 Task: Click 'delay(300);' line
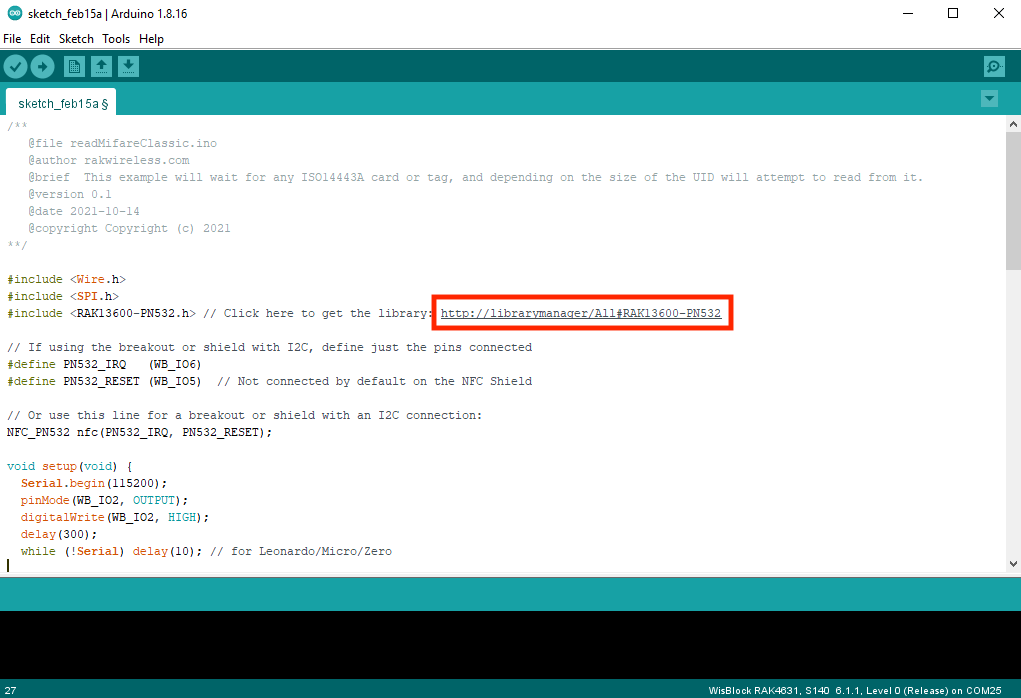click(59, 534)
